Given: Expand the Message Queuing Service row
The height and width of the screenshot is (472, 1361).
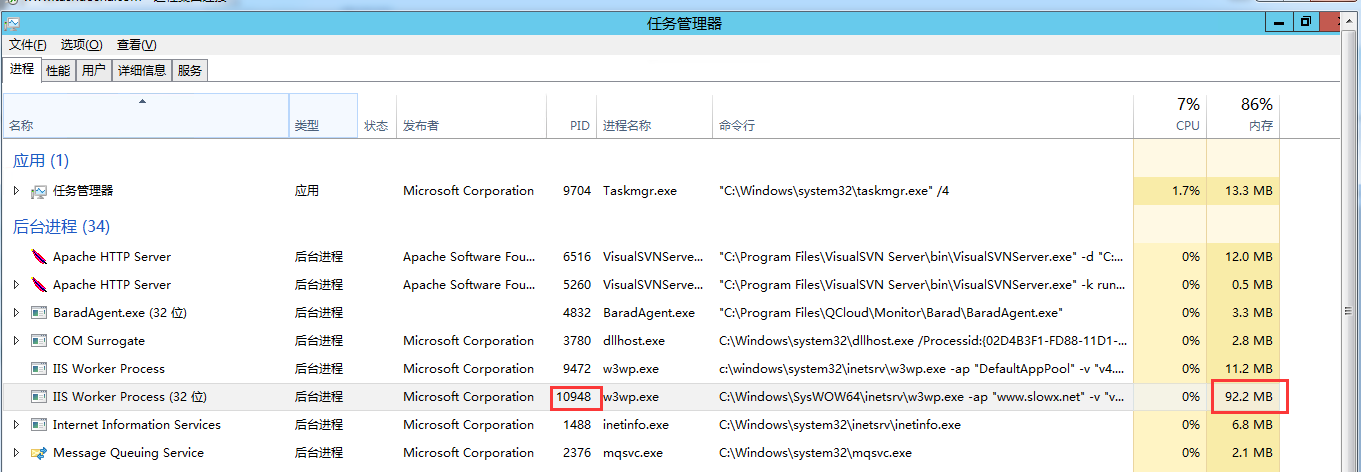Looking at the screenshot, I should (16, 453).
